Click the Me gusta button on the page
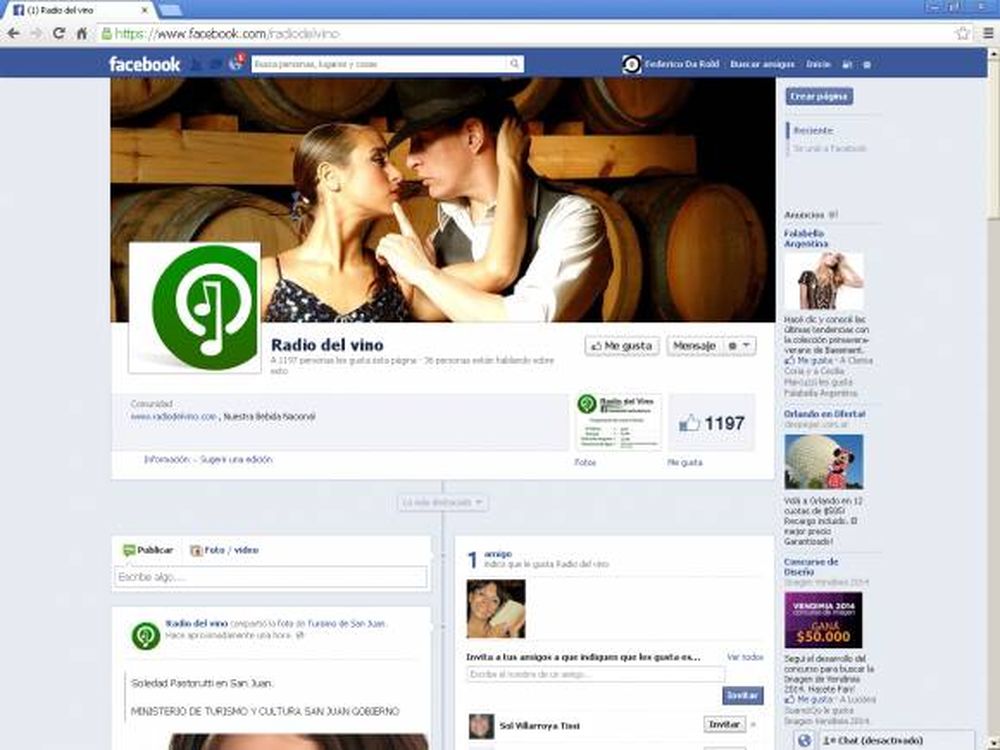 [x=622, y=346]
